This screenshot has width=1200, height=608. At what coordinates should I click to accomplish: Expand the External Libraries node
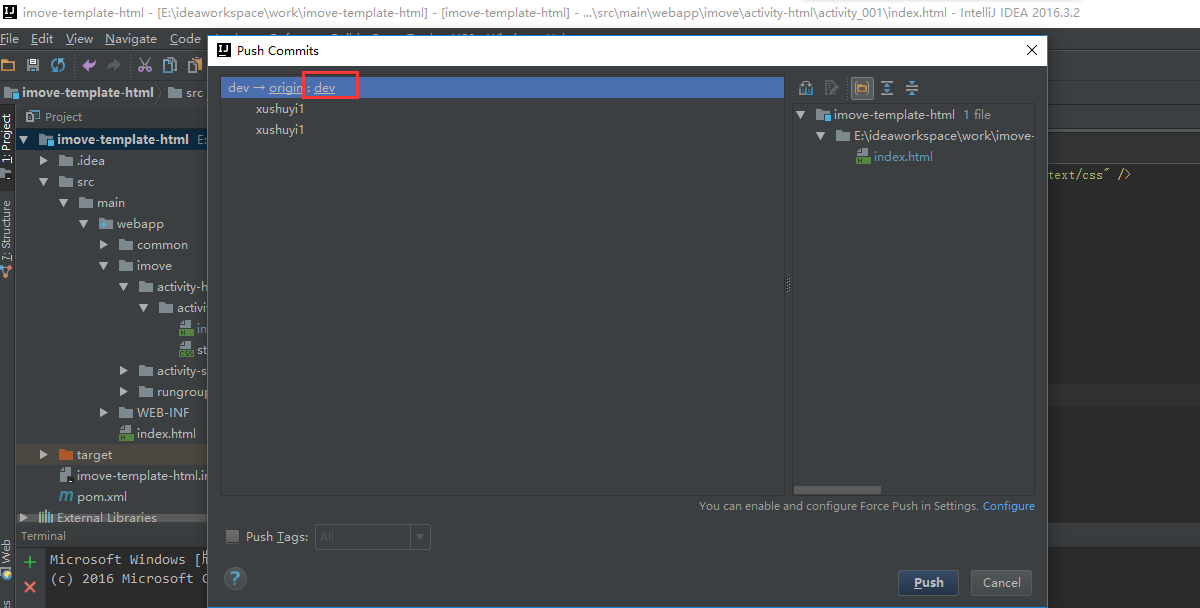[x=24, y=518]
